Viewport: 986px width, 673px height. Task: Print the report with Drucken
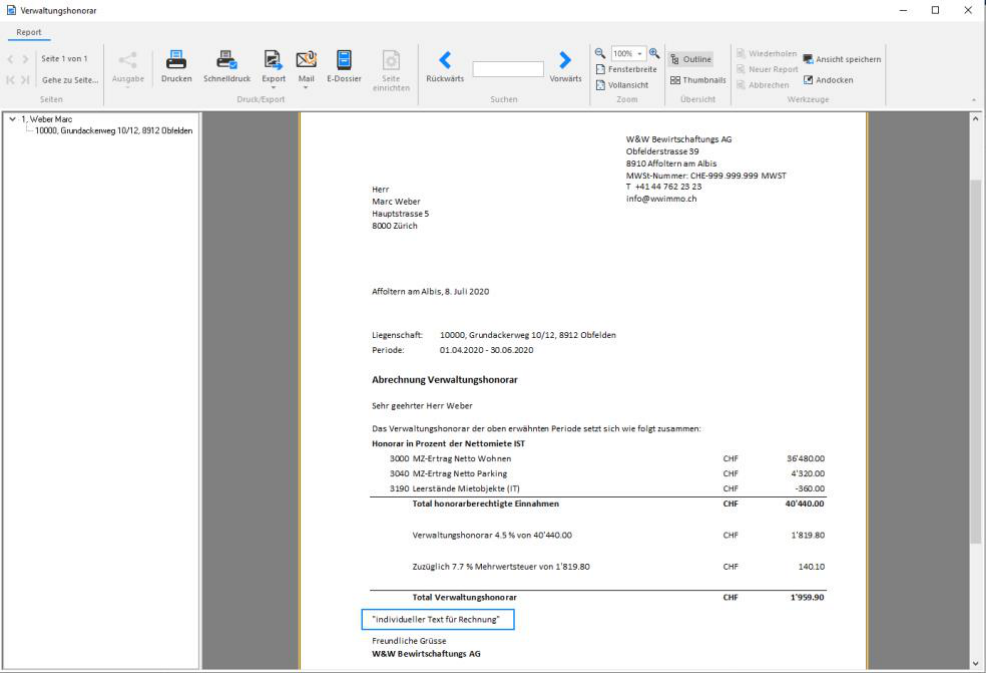click(176, 66)
